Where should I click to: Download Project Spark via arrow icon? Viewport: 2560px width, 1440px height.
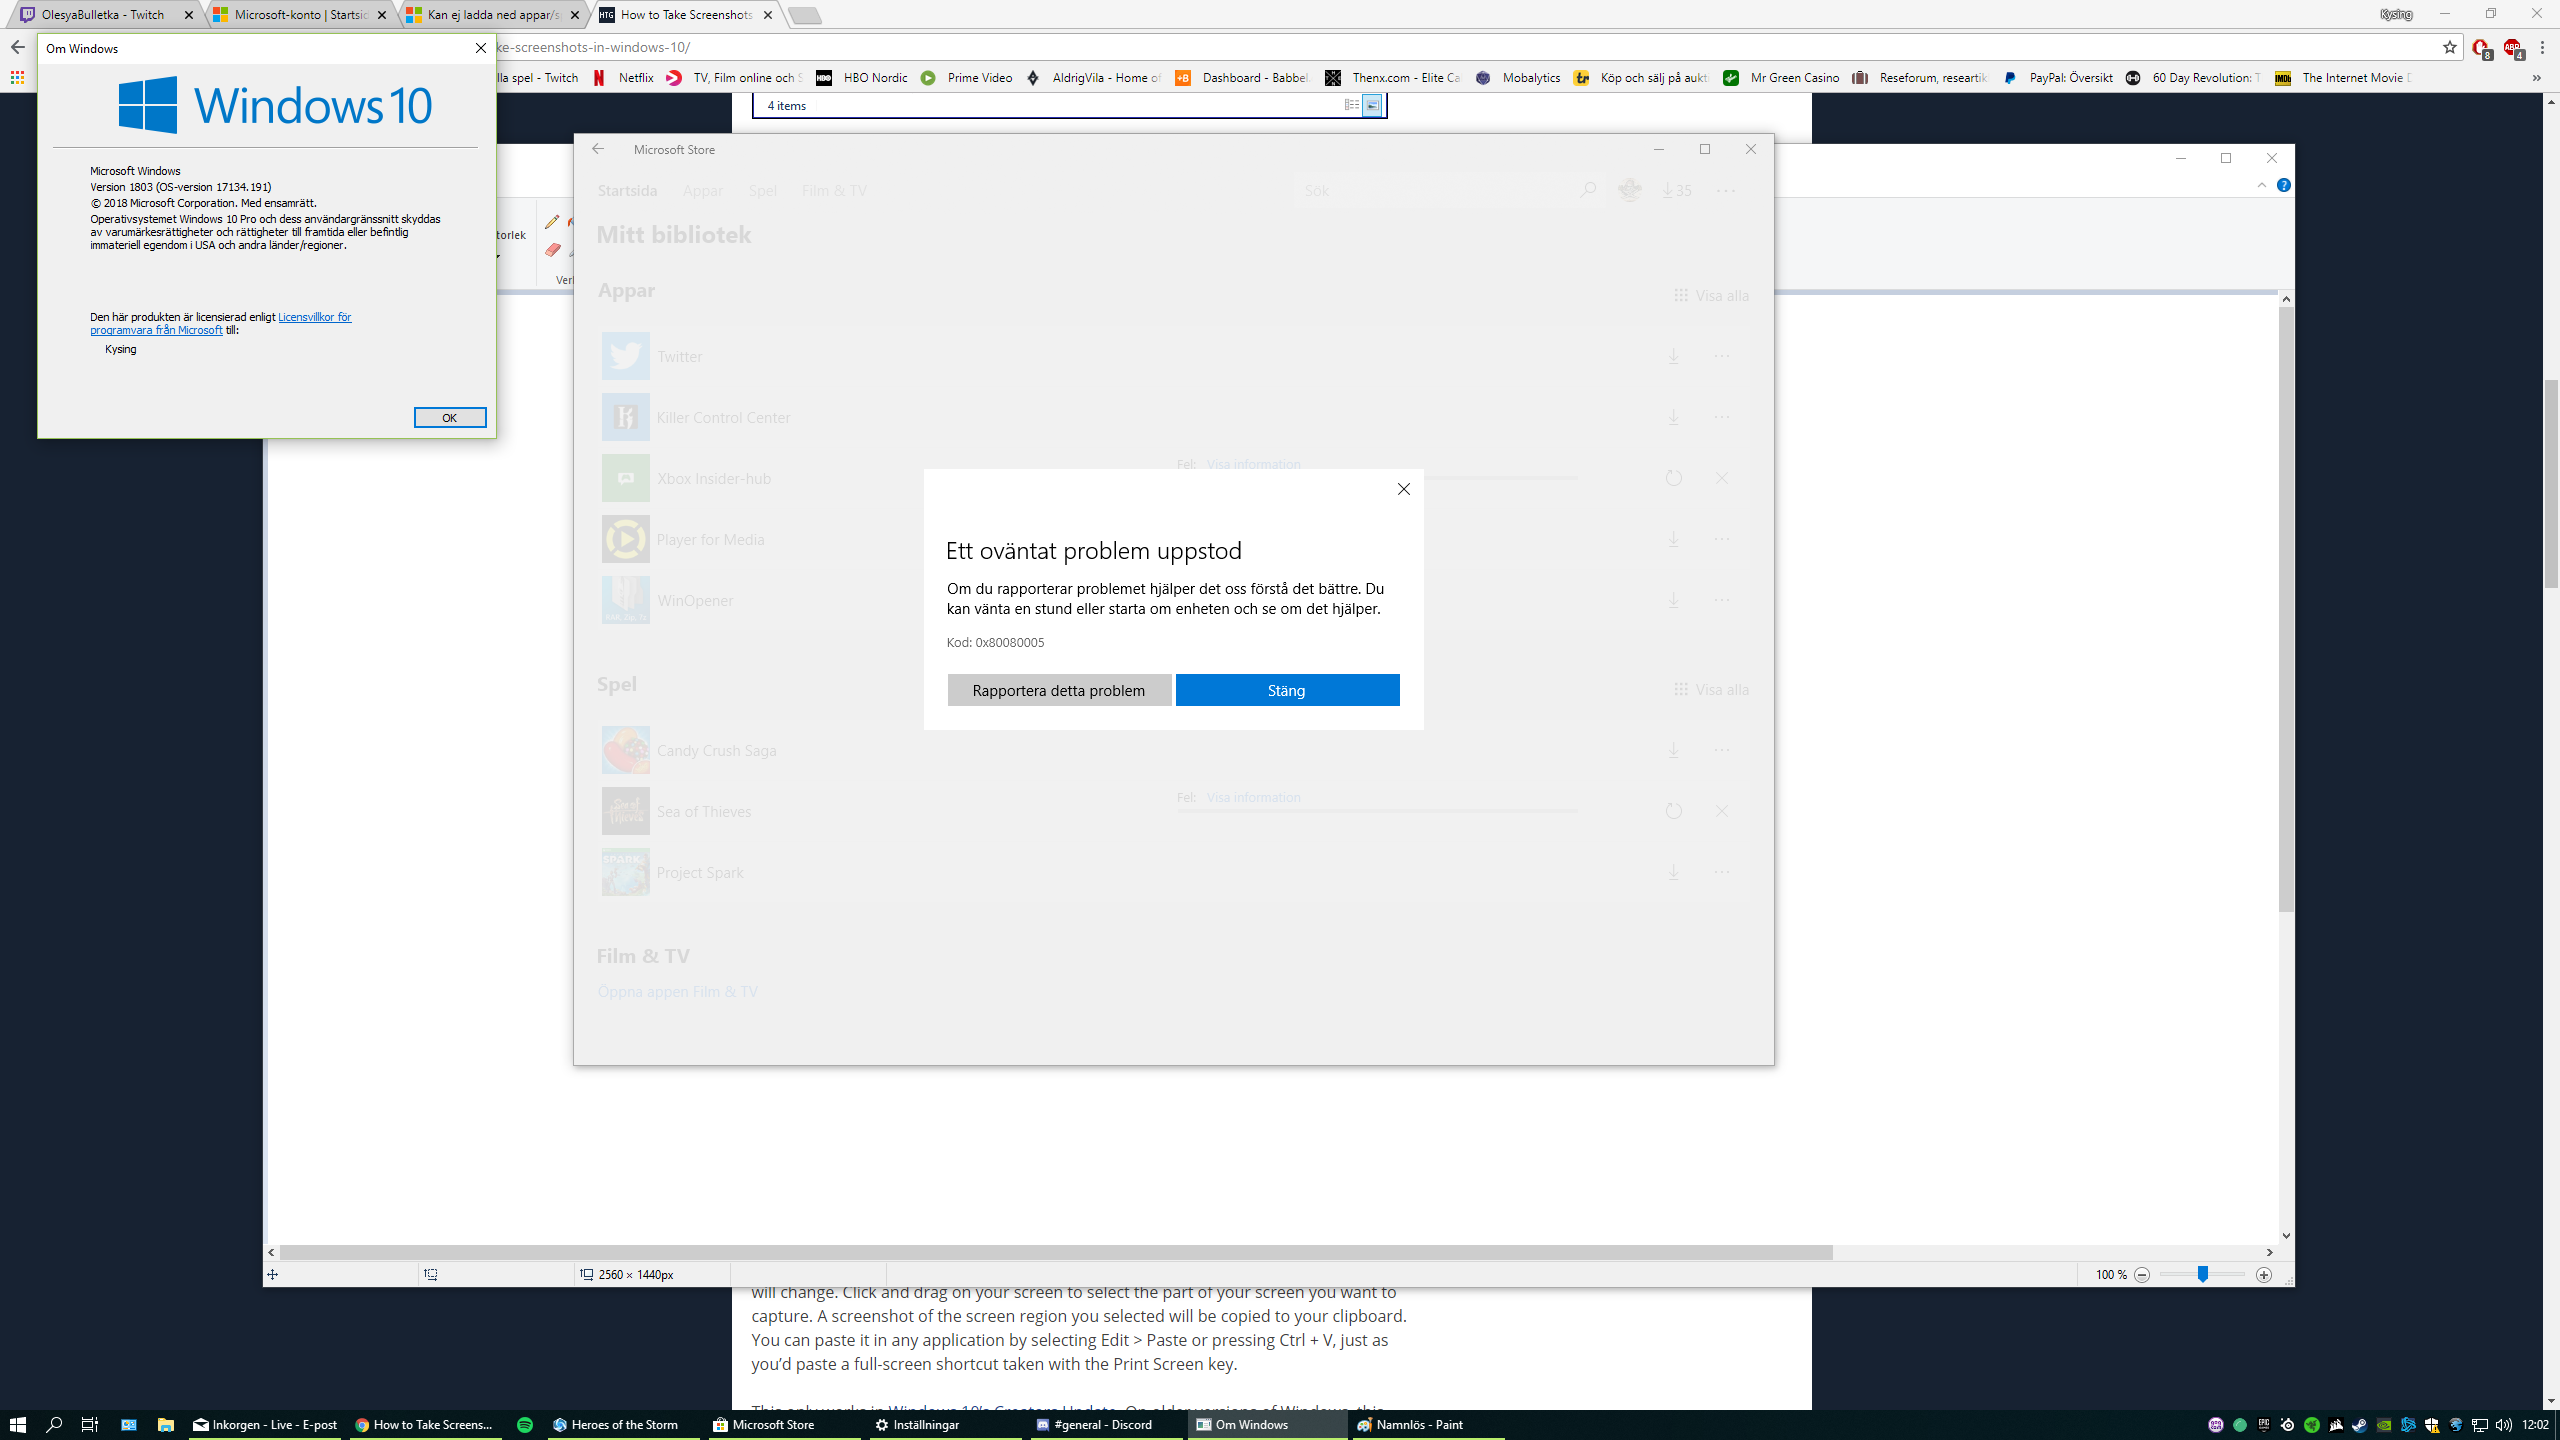[1673, 872]
